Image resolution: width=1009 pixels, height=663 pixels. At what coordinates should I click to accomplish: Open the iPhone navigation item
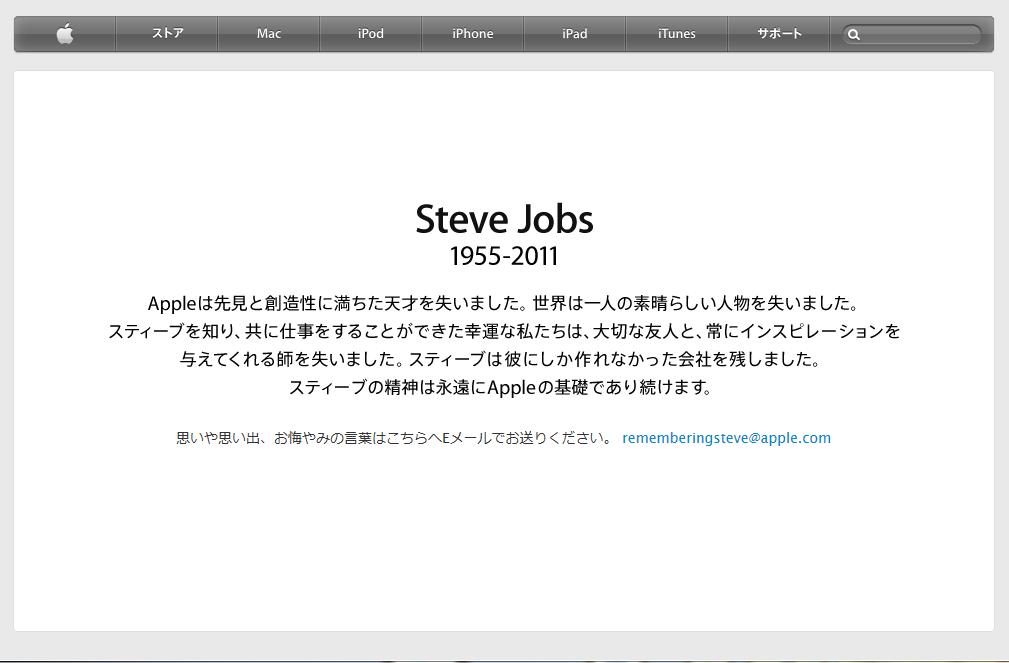pyautogui.click(x=473, y=33)
